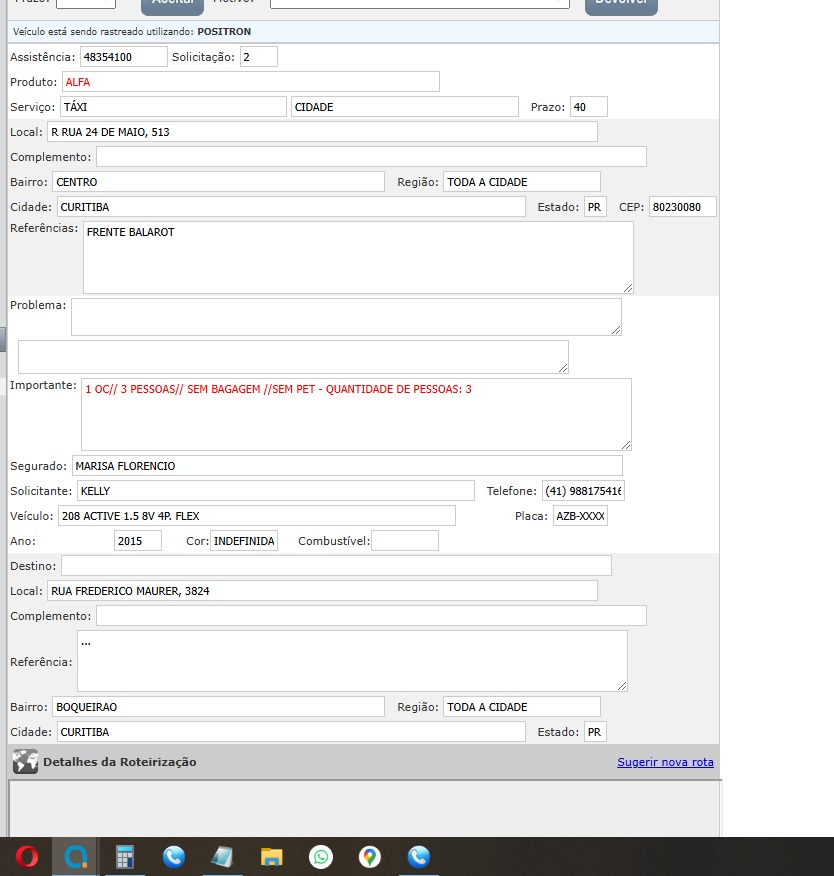Screen dimensions: 834x876
Task: Click the globe icon beside Detalhes da Roteirização
Action: point(25,761)
